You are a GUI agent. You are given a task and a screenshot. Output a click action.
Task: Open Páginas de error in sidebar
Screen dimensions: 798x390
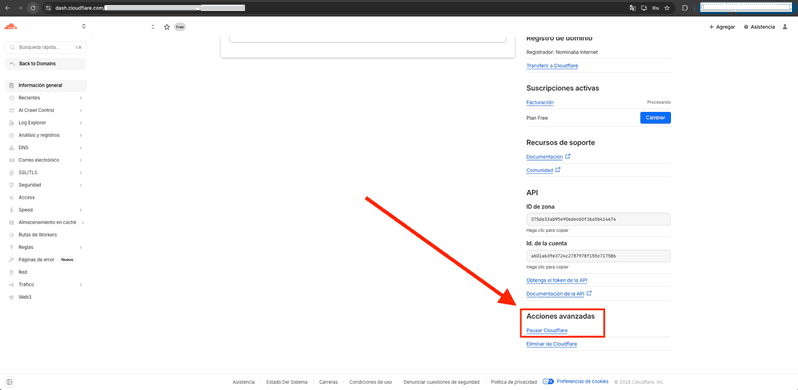pos(46,260)
